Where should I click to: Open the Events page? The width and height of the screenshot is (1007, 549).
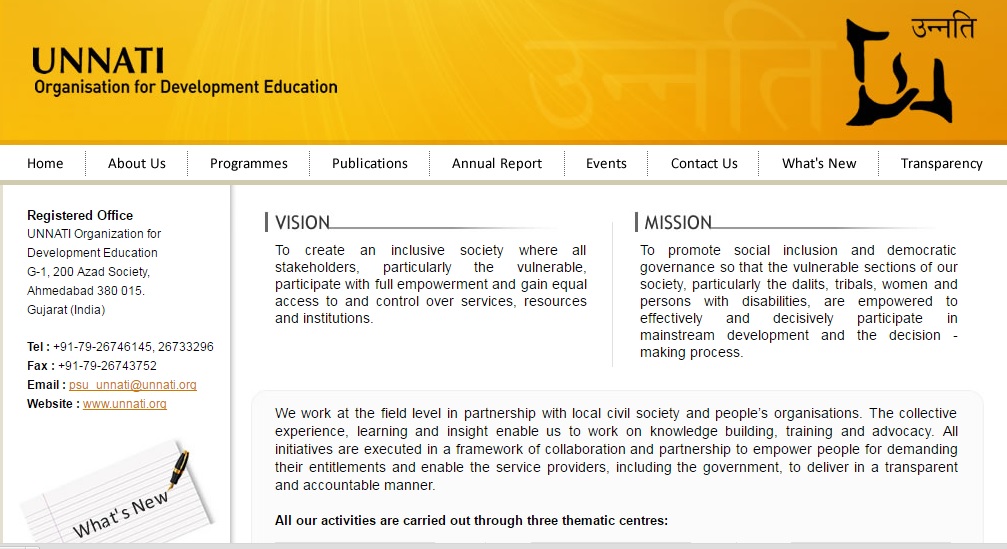point(606,163)
